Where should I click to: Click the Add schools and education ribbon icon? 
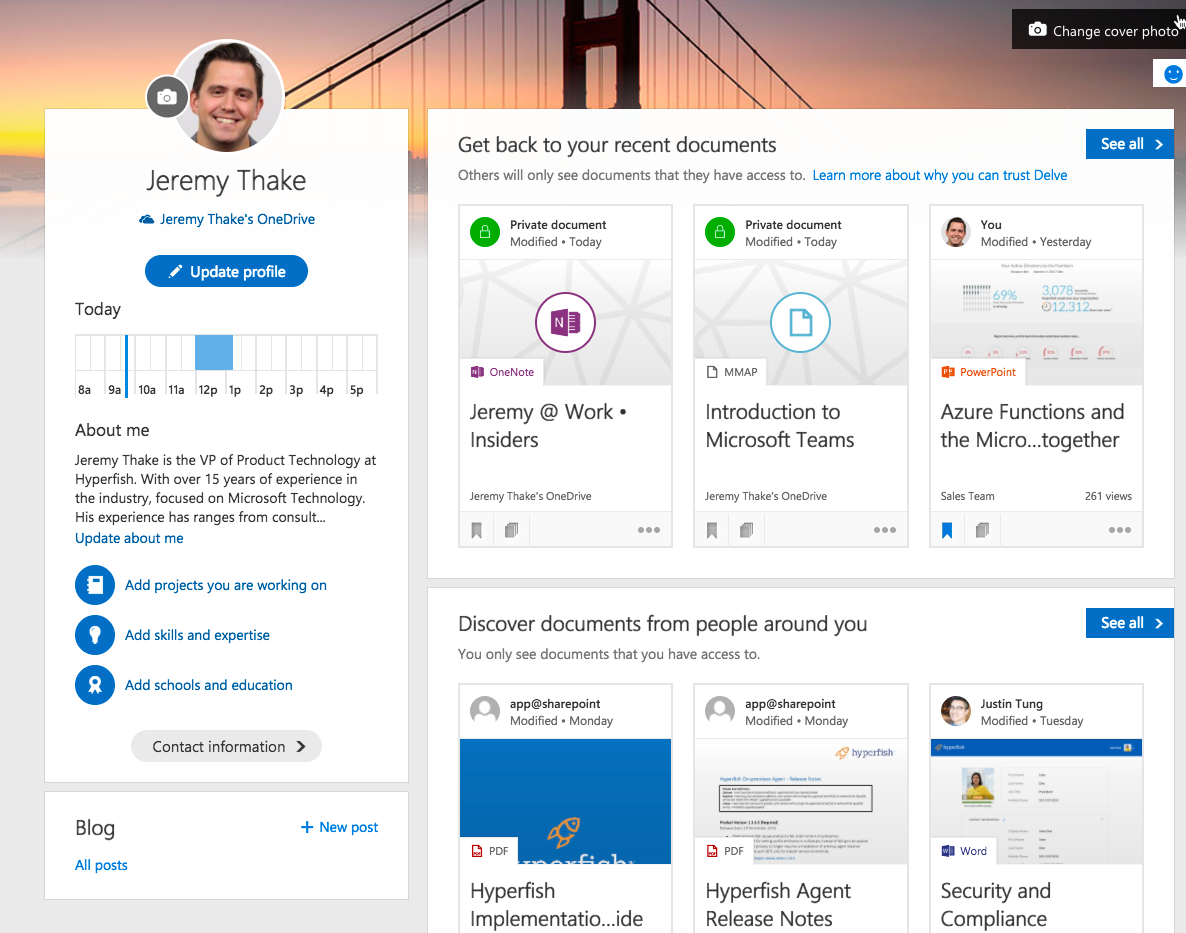95,685
